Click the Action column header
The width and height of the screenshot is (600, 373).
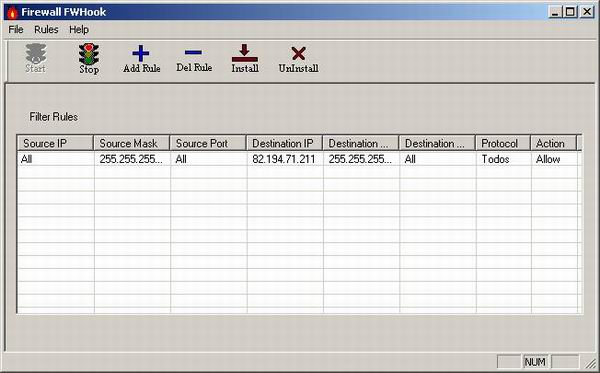553,143
